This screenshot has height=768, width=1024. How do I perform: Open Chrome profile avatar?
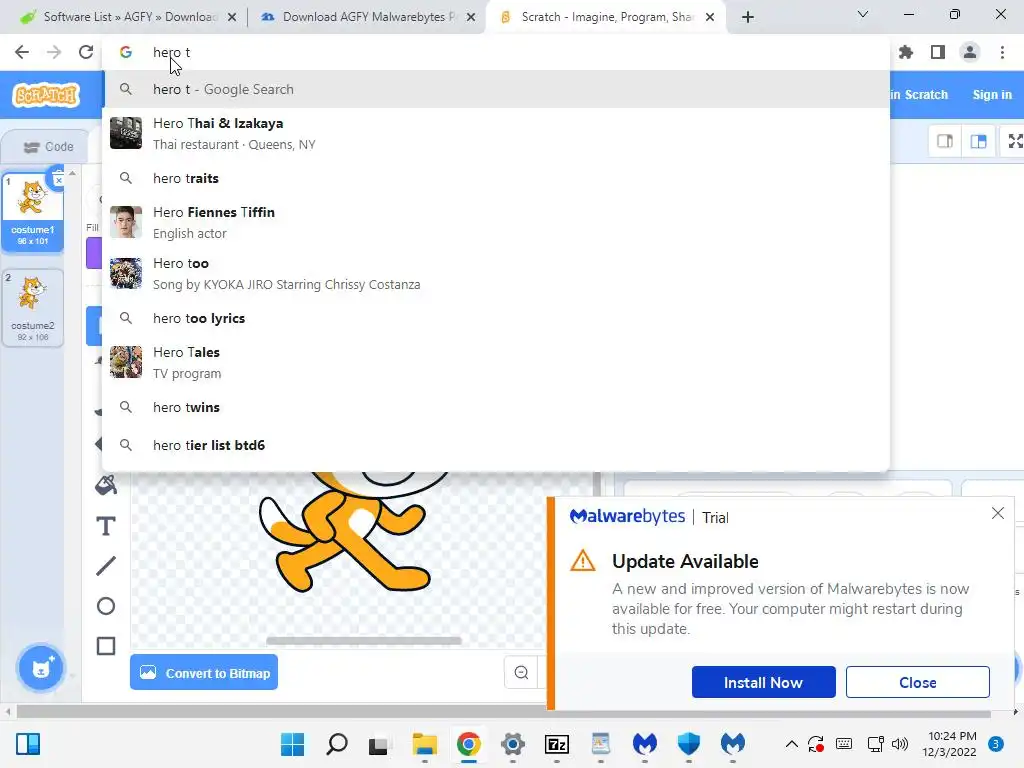(x=970, y=52)
